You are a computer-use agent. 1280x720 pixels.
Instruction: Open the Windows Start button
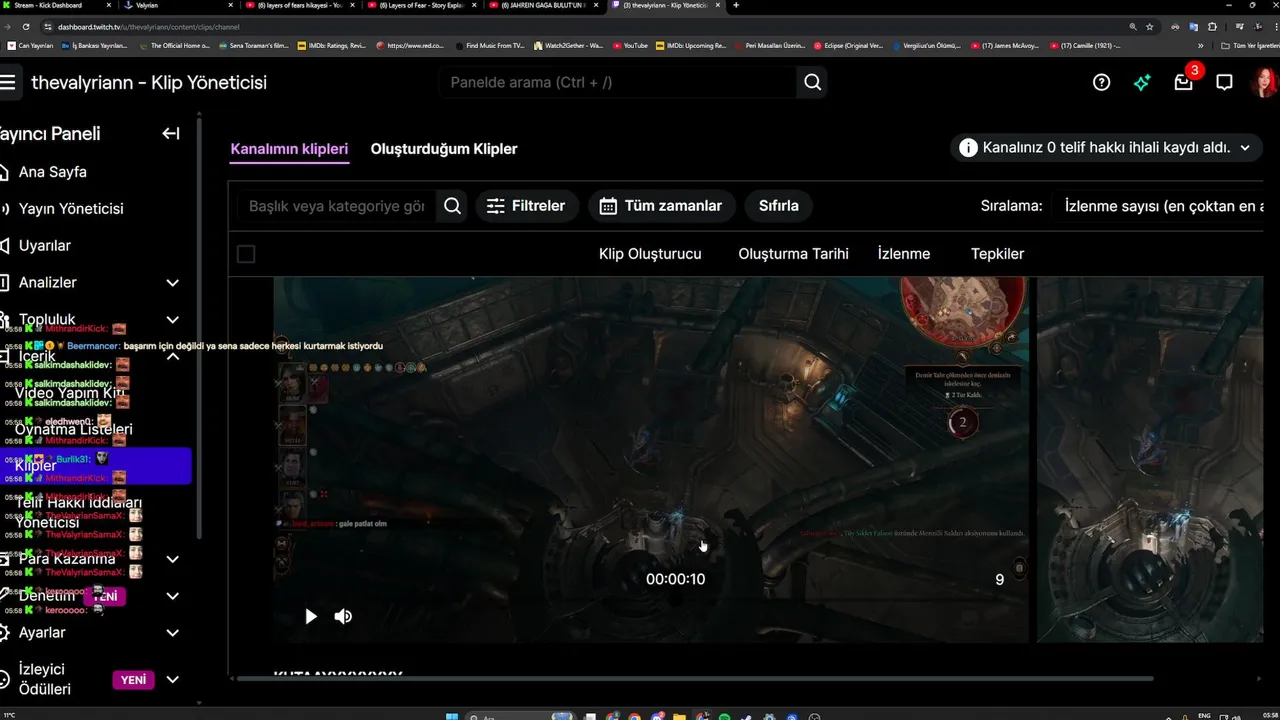tap(451, 716)
